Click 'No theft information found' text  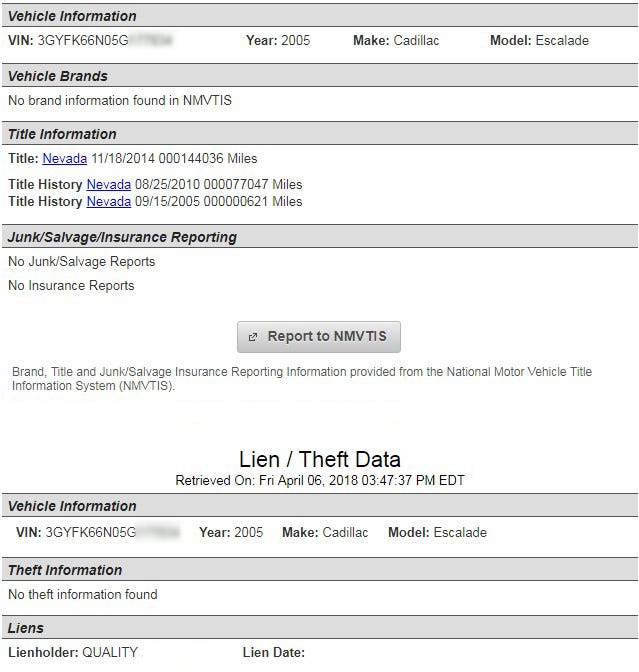pyautogui.click(x=83, y=594)
